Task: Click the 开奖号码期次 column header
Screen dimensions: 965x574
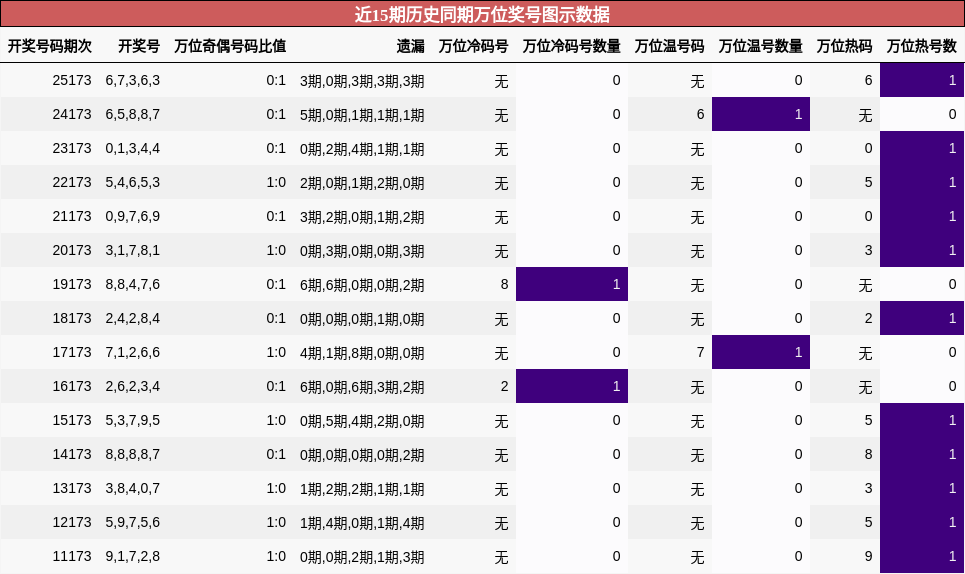Action: point(50,46)
